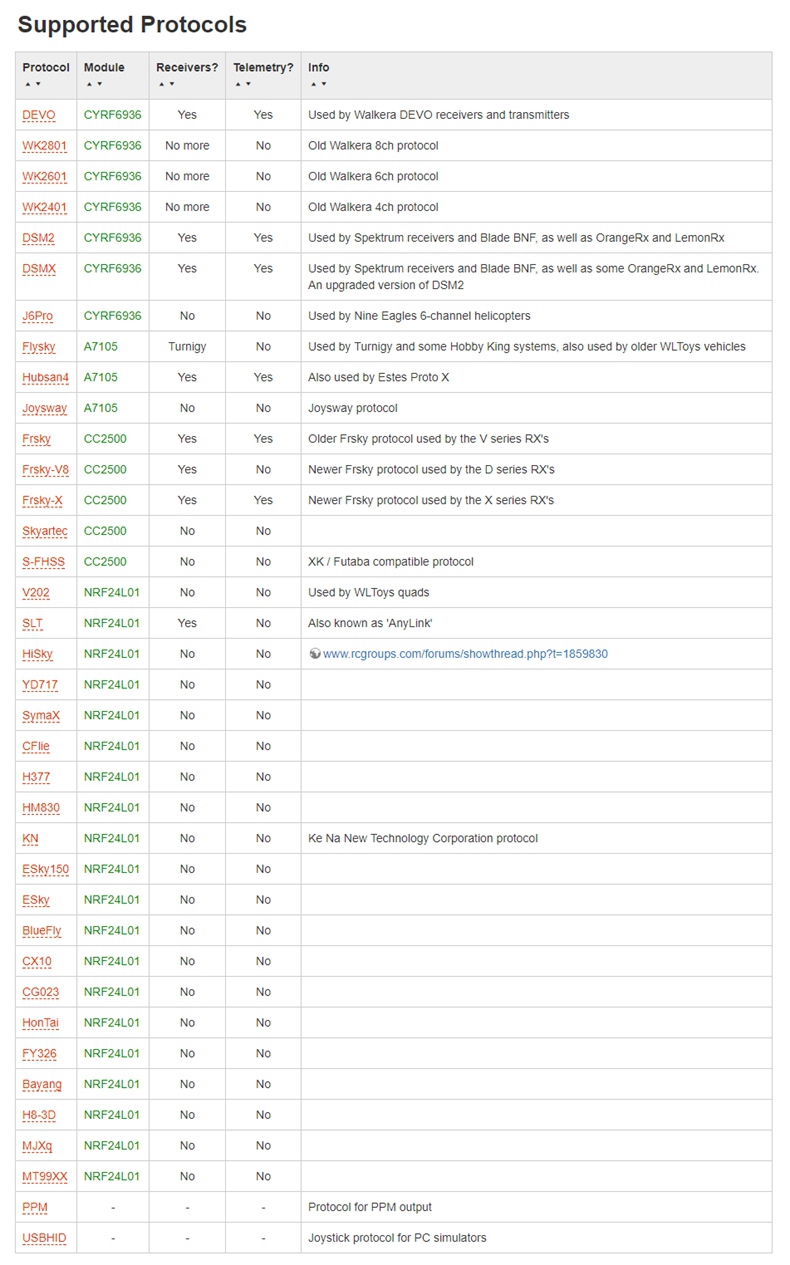Follow the Frsky-X protocol link
Viewport: 790px width, 1265px height.
tap(43, 500)
